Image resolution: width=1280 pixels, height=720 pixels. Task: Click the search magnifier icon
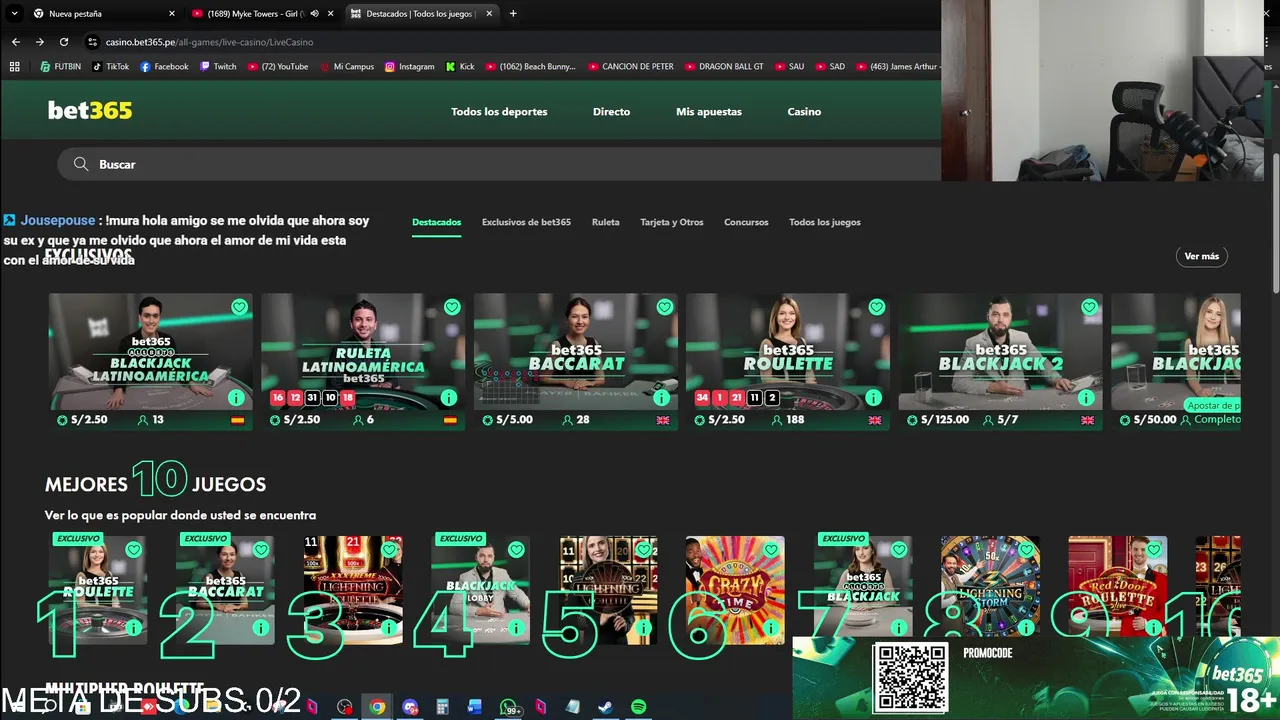coord(81,164)
